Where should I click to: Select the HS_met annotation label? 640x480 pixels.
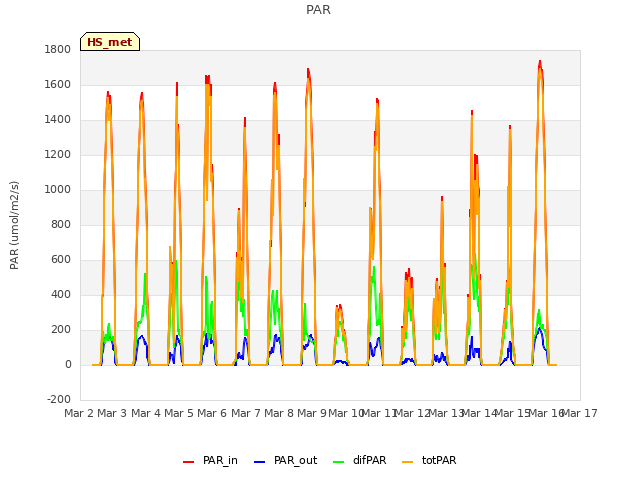[x=110, y=42]
